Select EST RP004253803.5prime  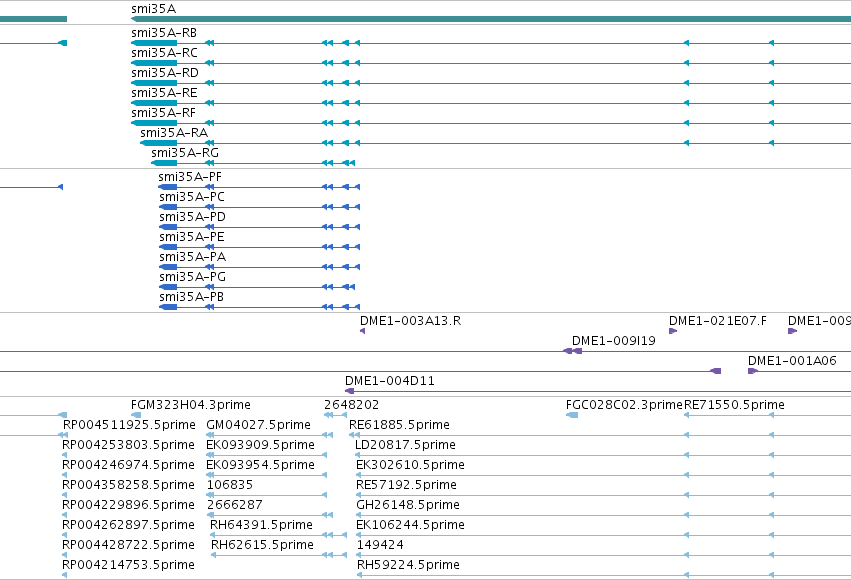[x=128, y=445]
